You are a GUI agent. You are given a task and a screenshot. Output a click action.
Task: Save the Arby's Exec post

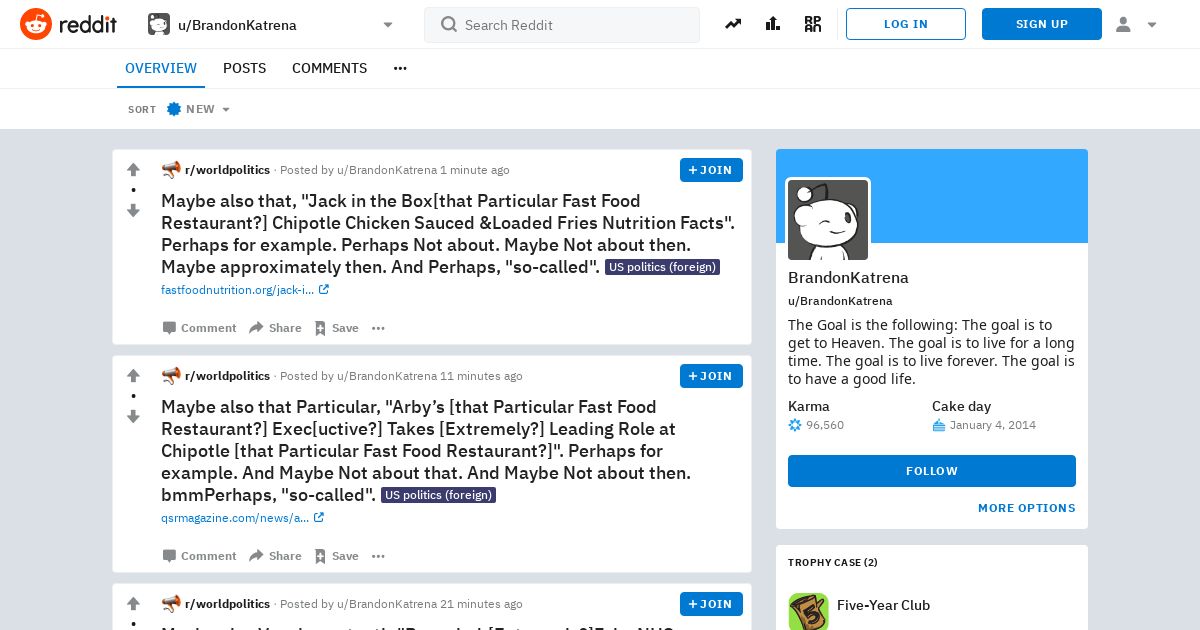[x=336, y=556]
